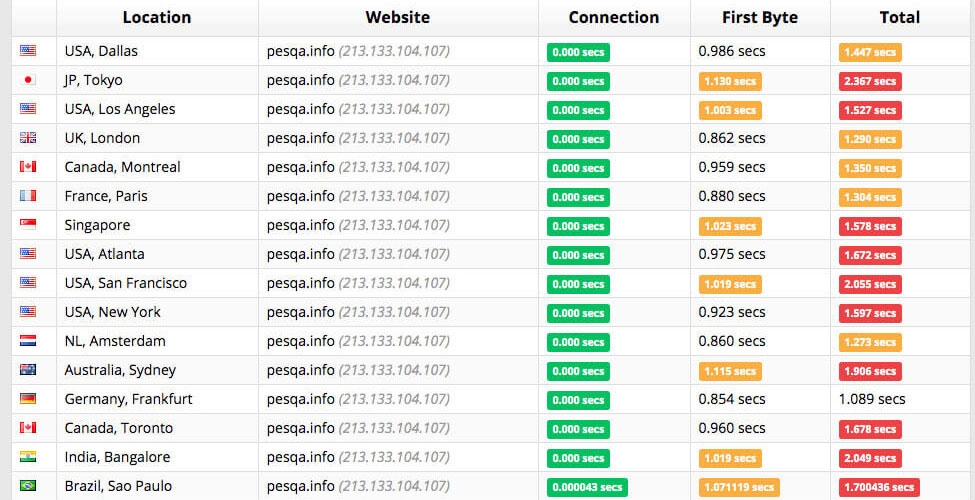Click the 1.089 secs total value for Frankfurt
Image resolution: width=975 pixels, height=500 pixels.
coord(872,399)
